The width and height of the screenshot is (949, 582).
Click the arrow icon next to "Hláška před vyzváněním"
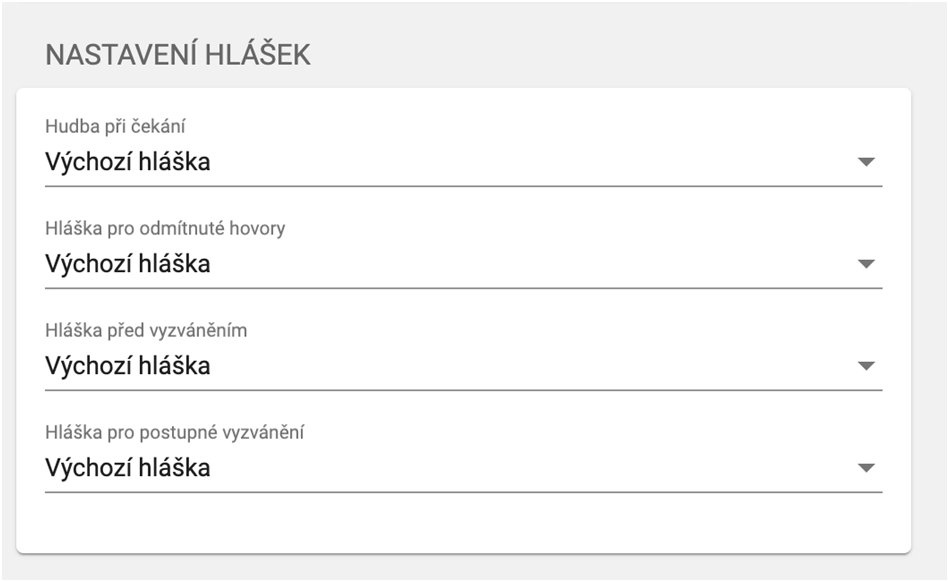click(868, 365)
